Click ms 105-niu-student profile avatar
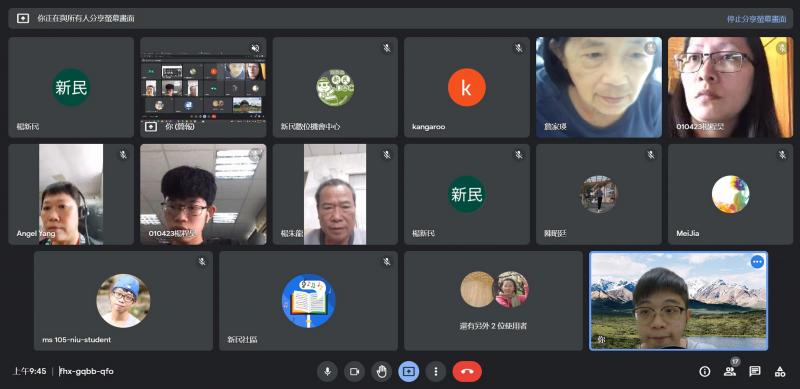 coord(123,301)
